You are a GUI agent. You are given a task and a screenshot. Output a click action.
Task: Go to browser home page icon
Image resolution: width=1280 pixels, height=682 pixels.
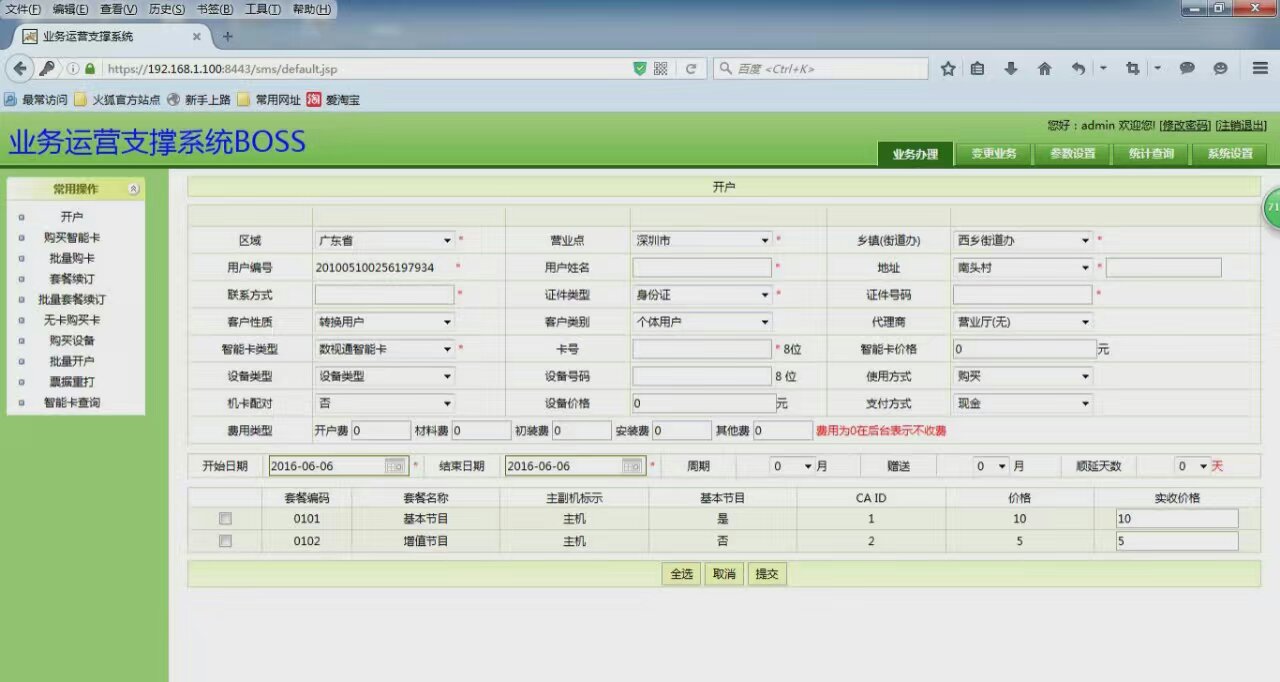click(1044, 69)
